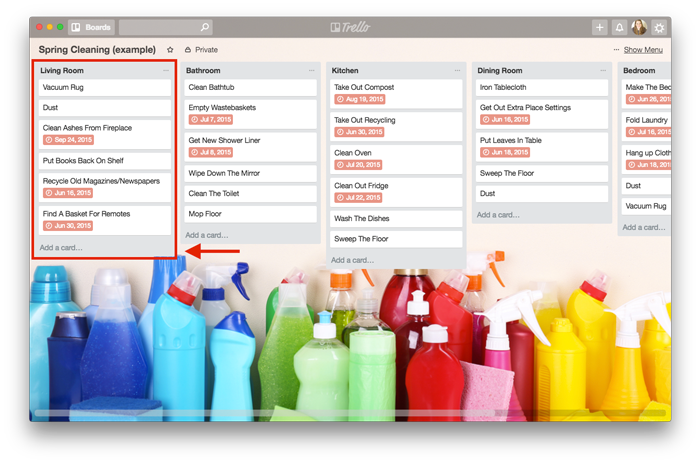700x463 pixels.
Task: Open the Clean Oven card
Action: pos(396,159)
